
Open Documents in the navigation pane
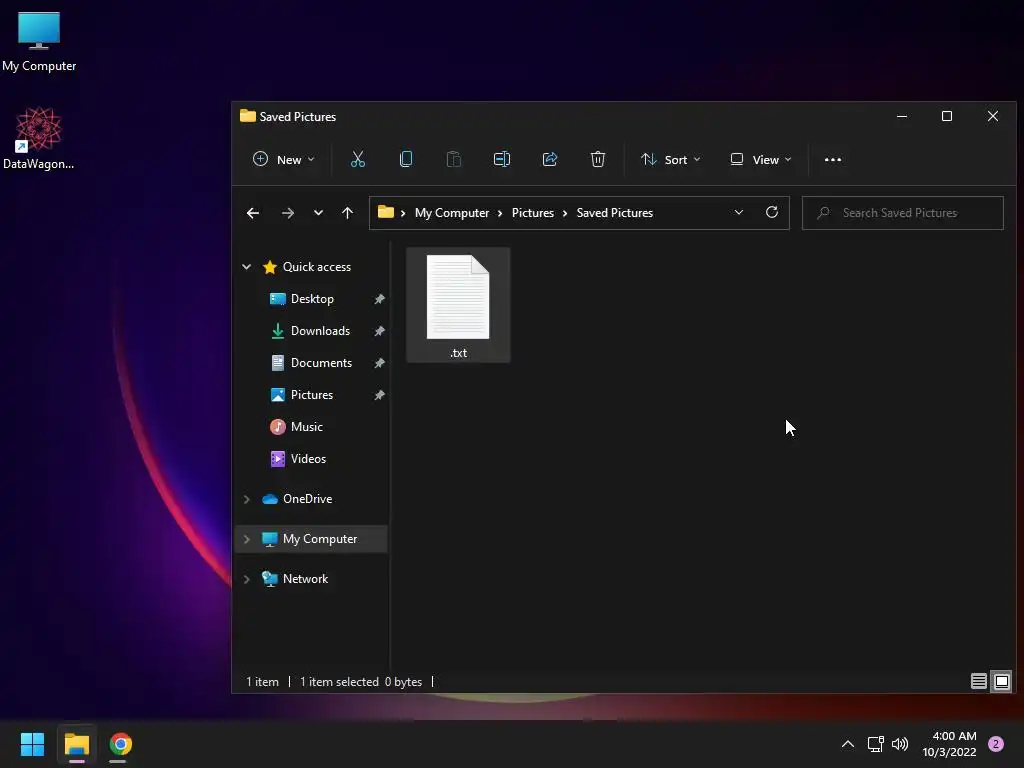[x=321, y=362]
